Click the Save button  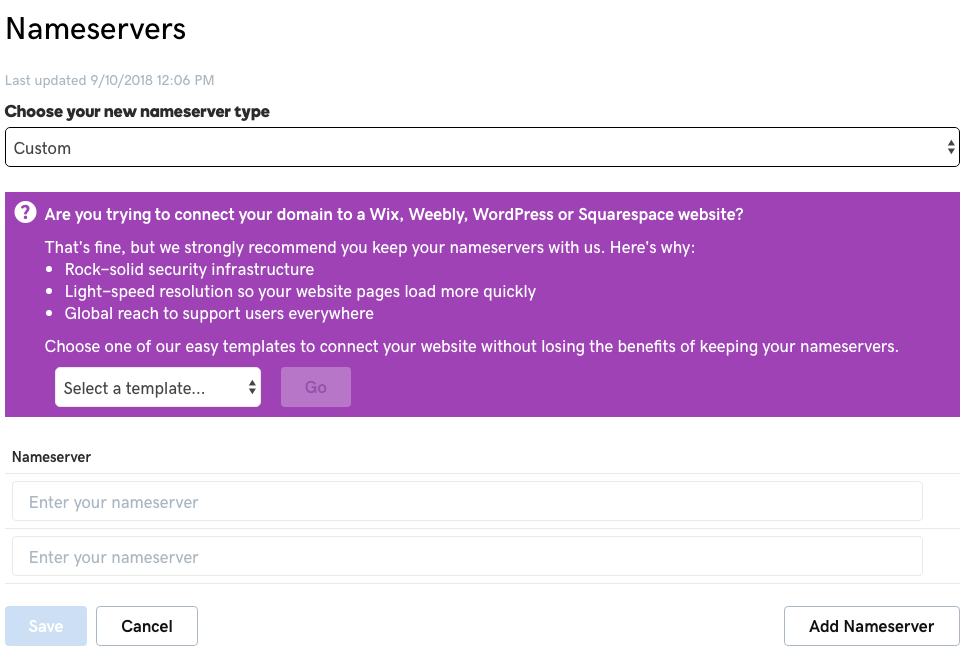45,625
